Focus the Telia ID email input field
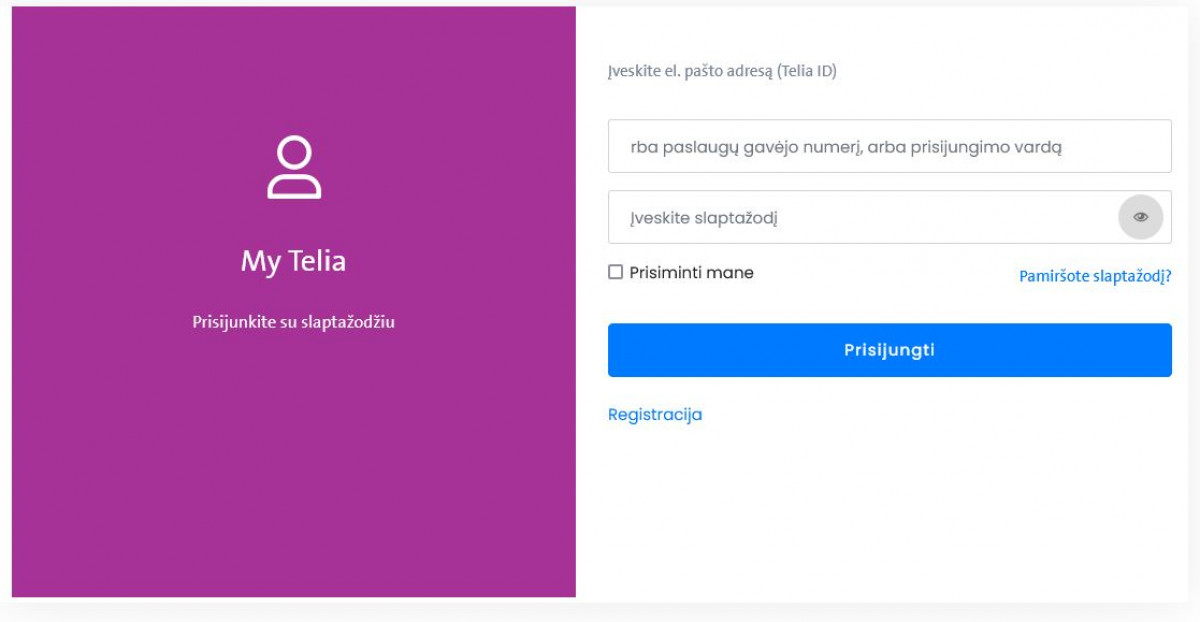 889,146
